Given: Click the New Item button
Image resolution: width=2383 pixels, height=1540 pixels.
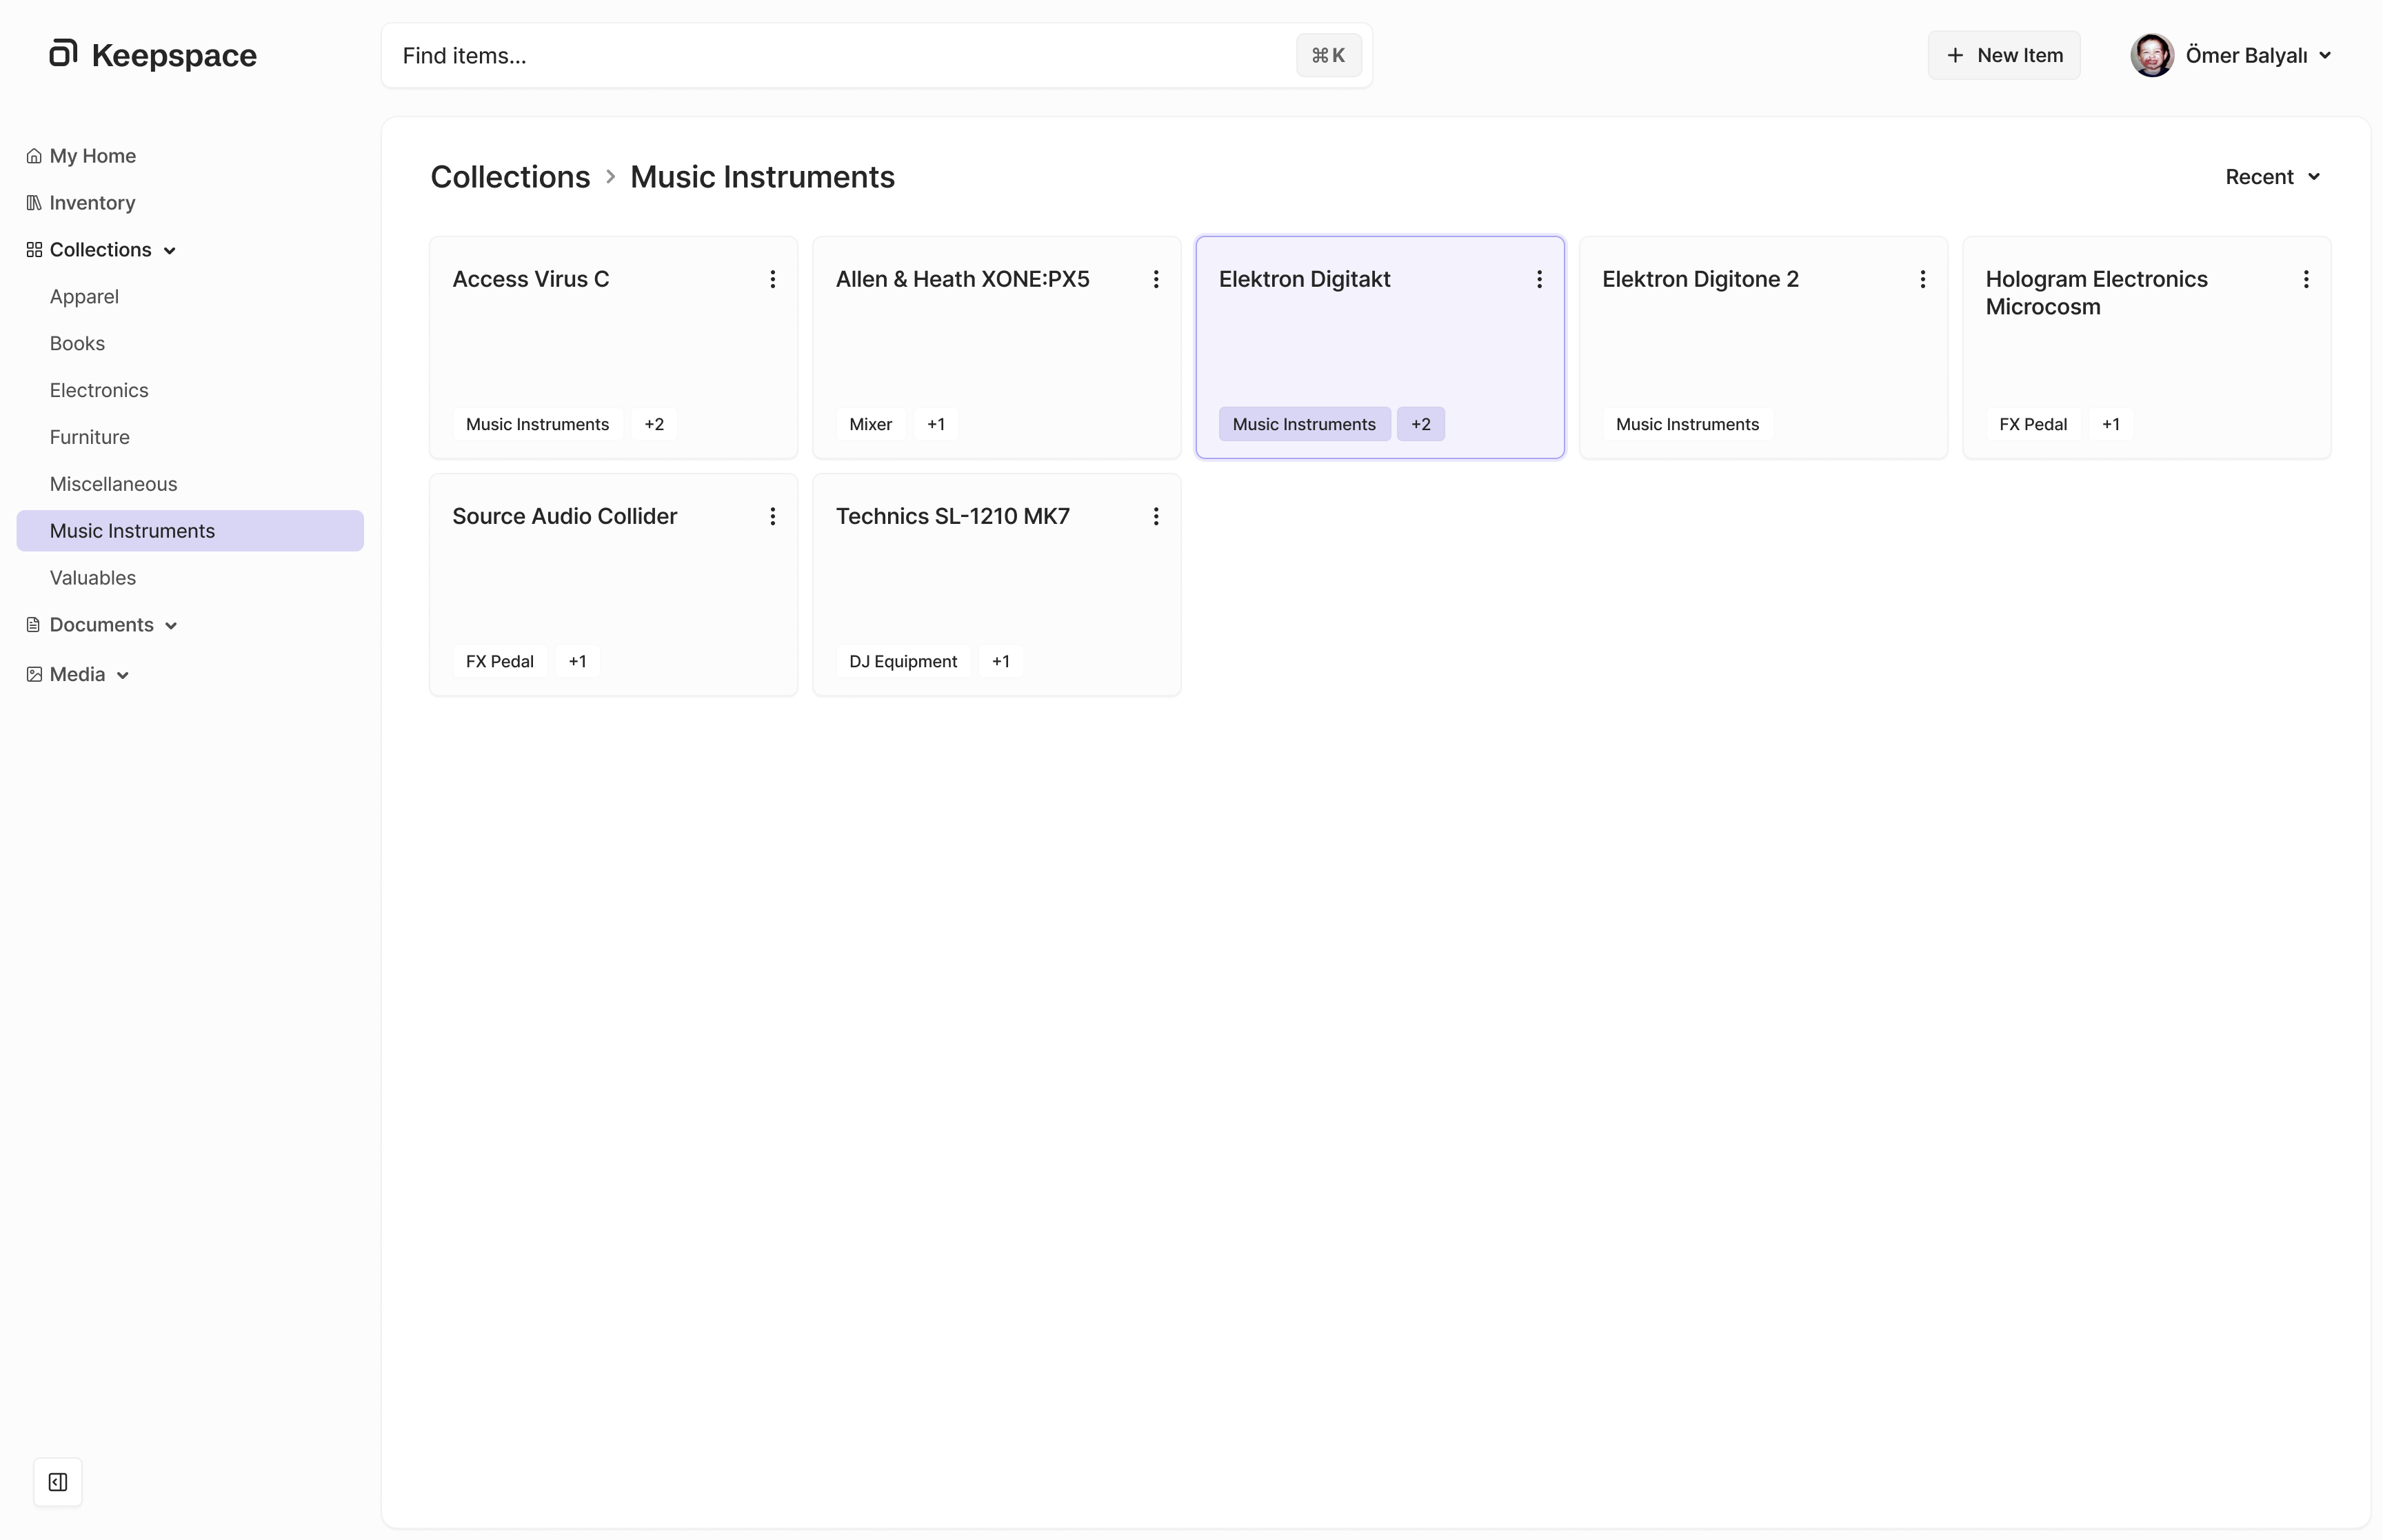Looking at the screenshot, I should 2004,55.
